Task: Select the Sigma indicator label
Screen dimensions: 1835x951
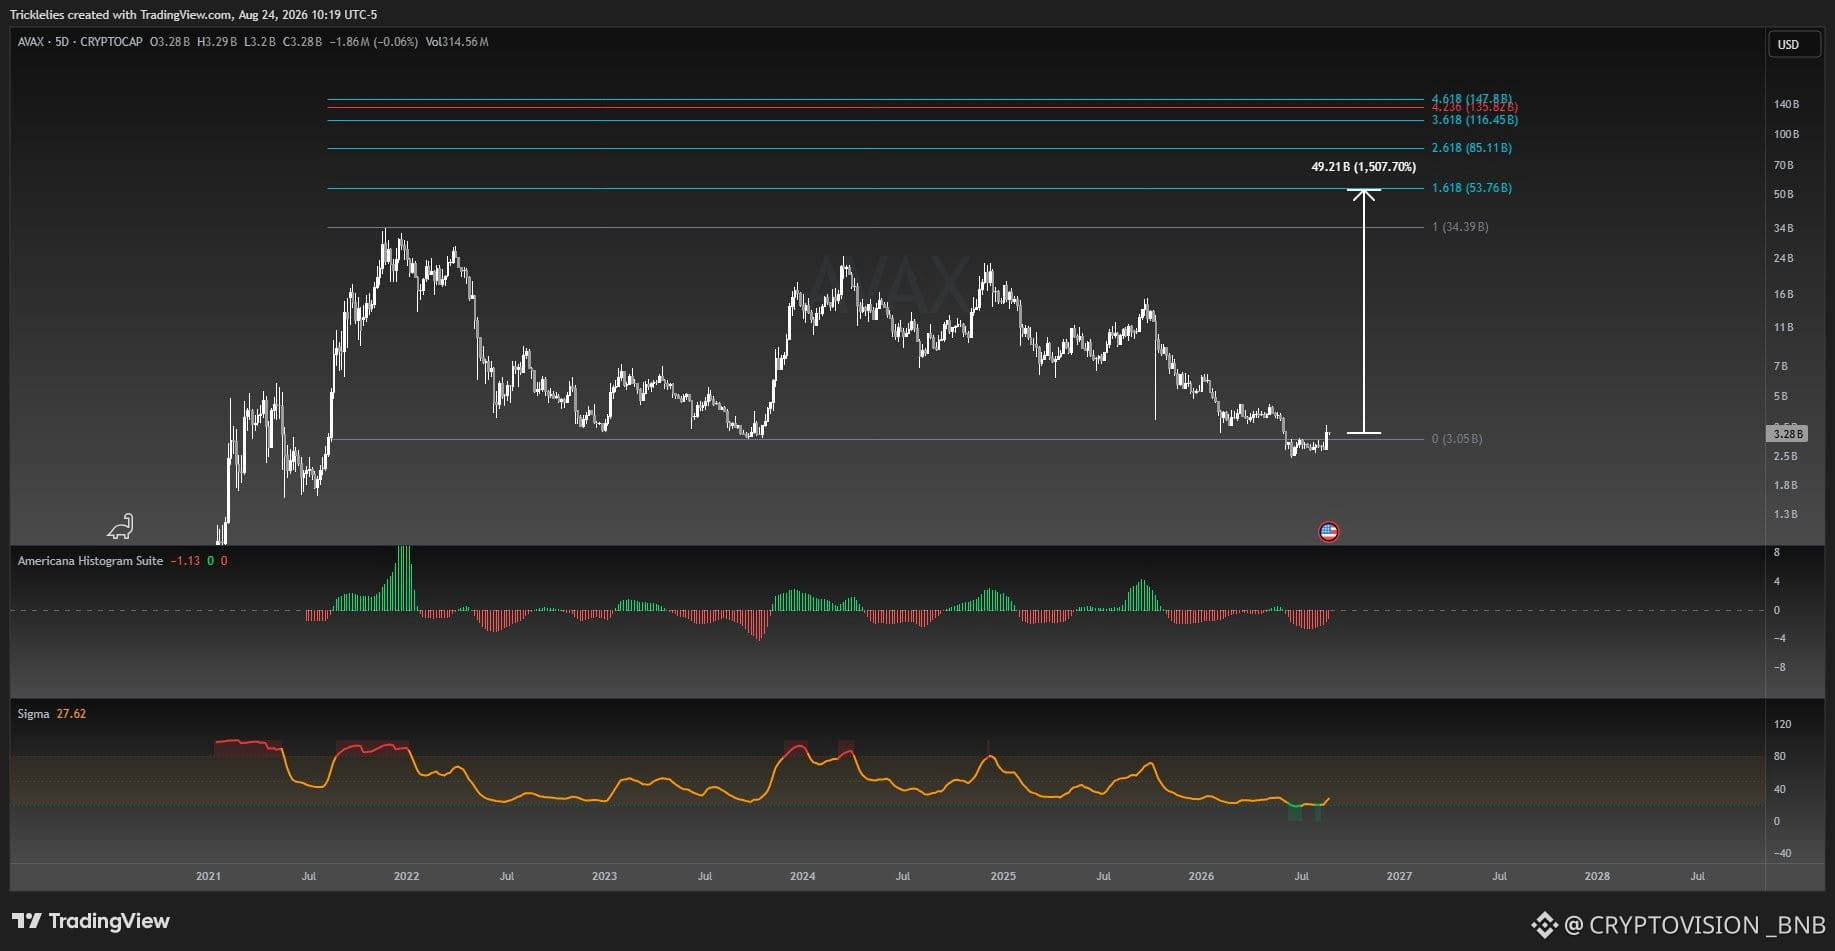Action: tap(33, 714)
